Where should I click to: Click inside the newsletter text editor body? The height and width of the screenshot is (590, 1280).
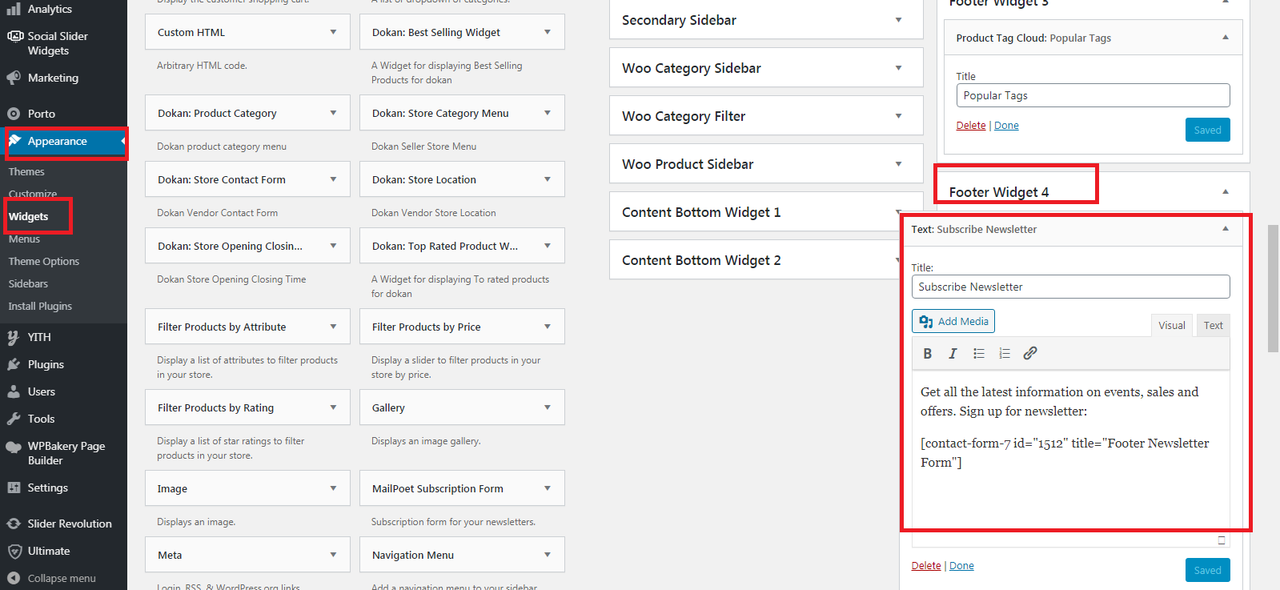click(x=1071, y=450)
